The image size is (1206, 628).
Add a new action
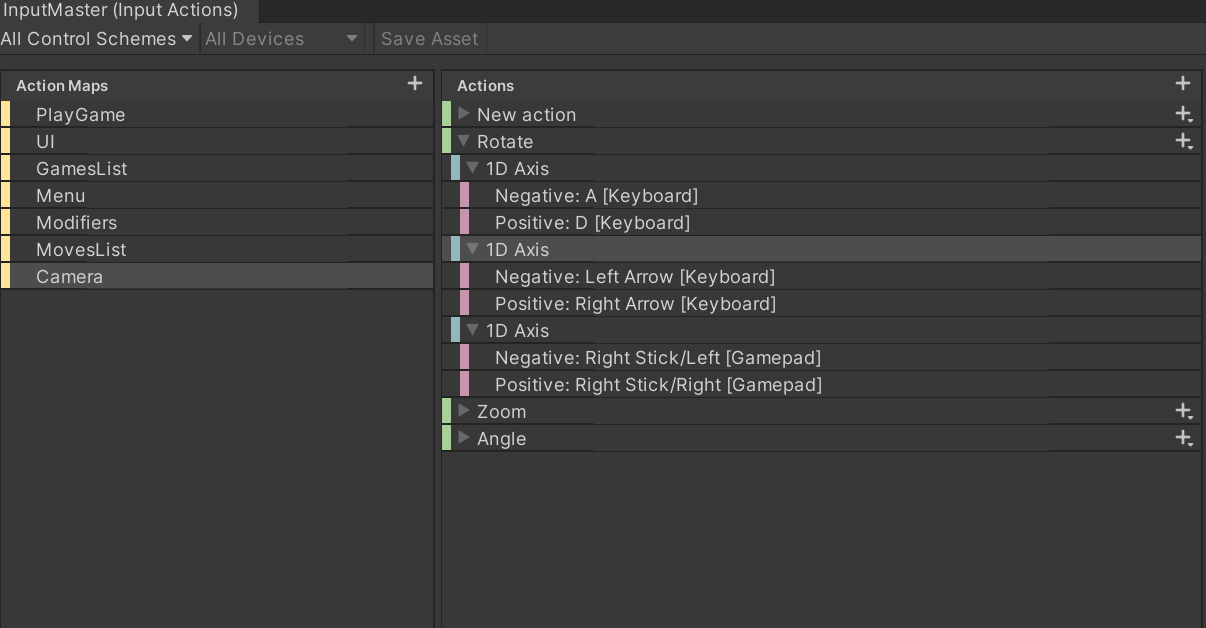click(x=1183, y=84)
